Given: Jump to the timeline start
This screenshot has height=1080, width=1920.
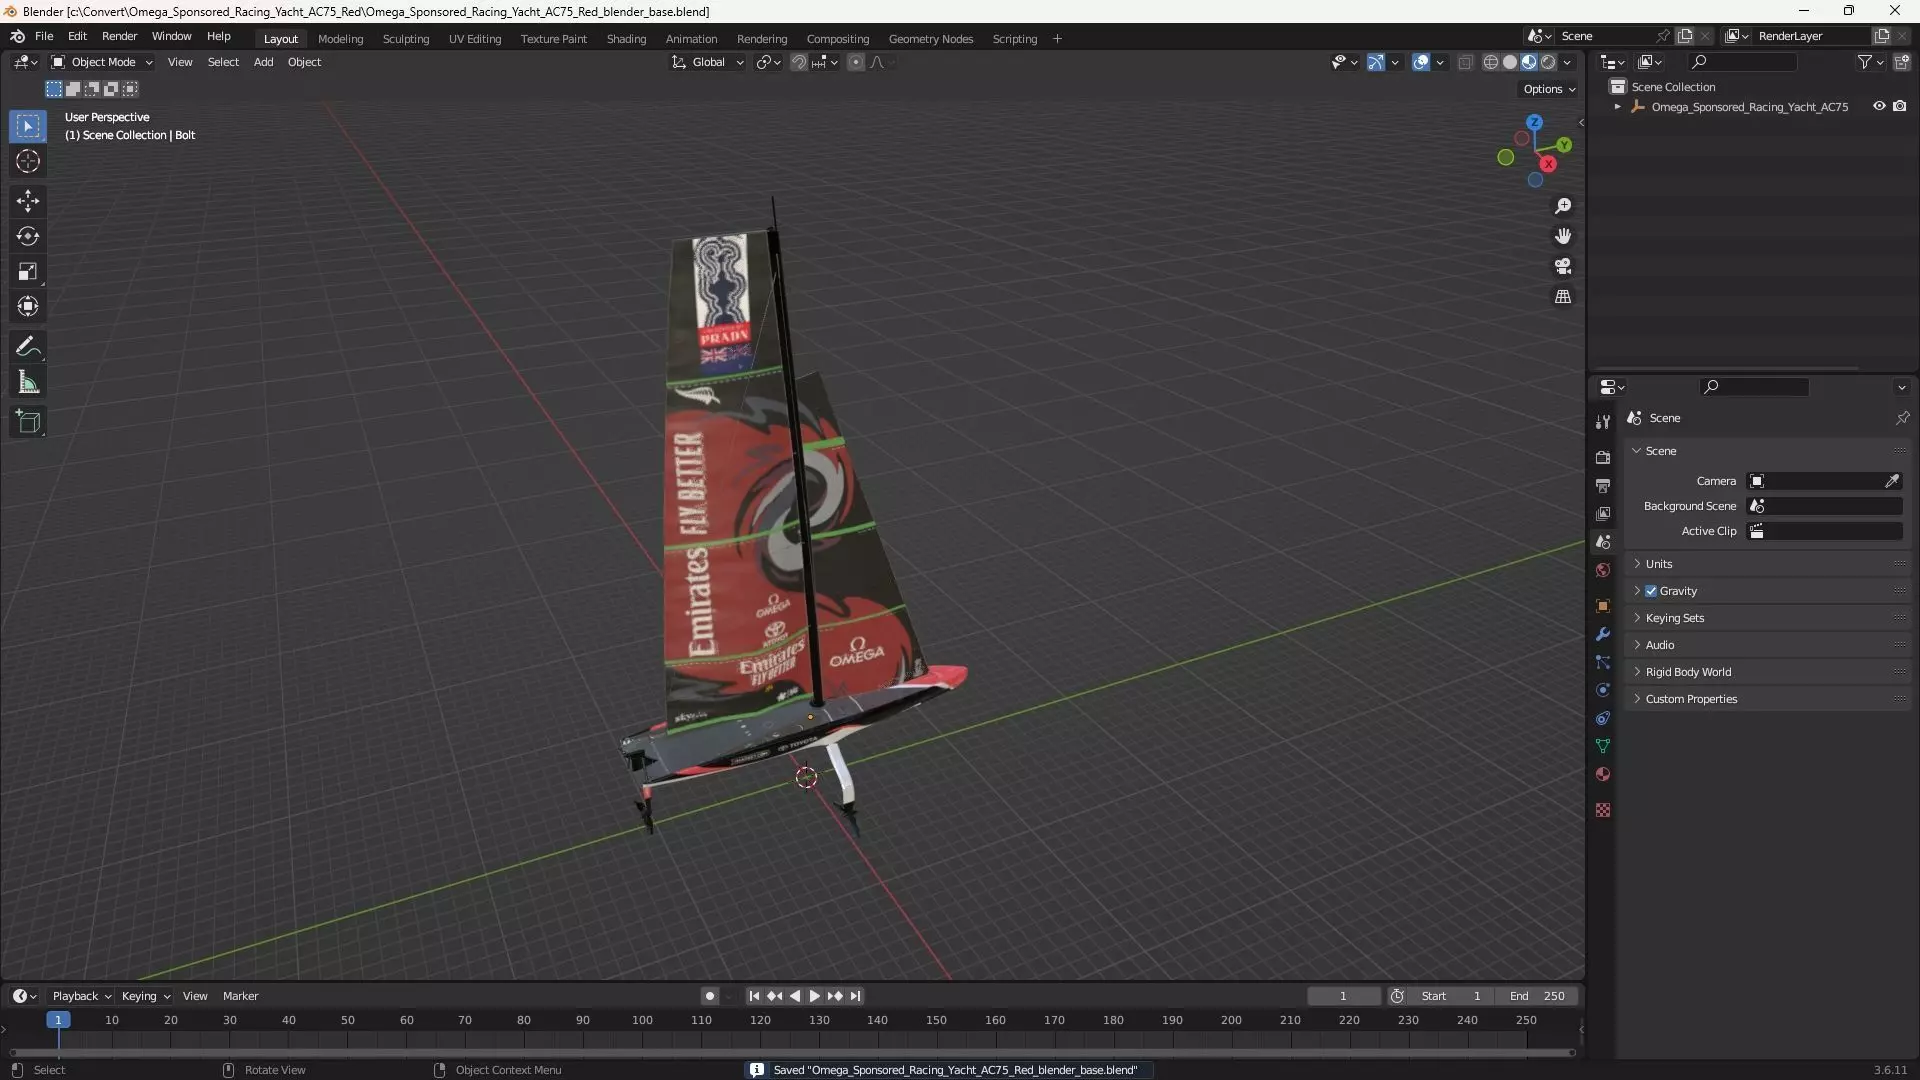Looking at the screenshot, I should click(754, 996).
